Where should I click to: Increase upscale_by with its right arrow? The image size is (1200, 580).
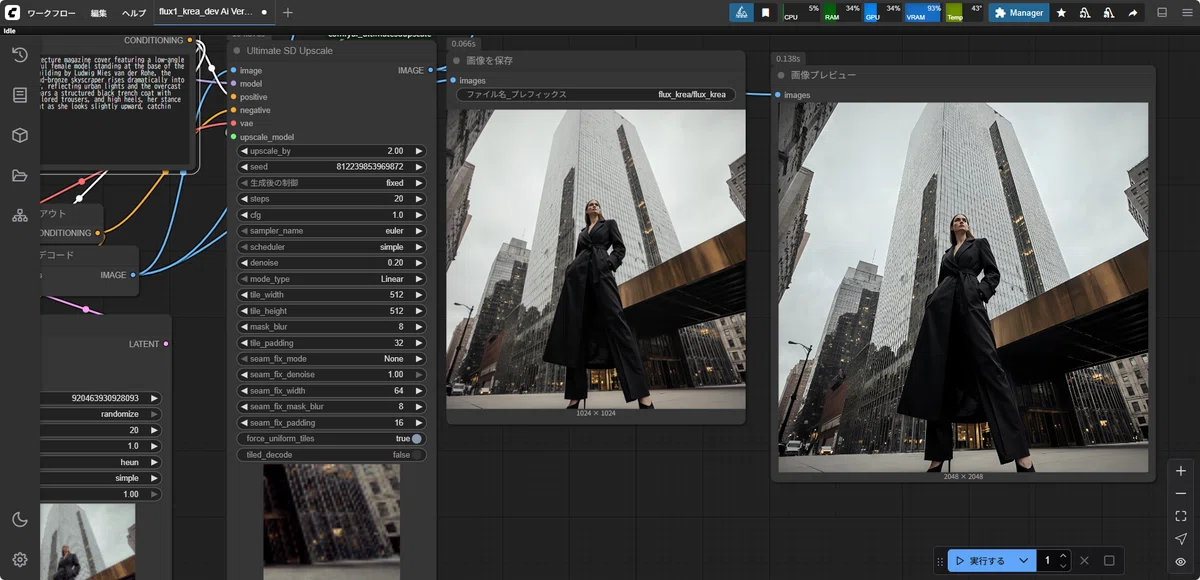point(420,151)
